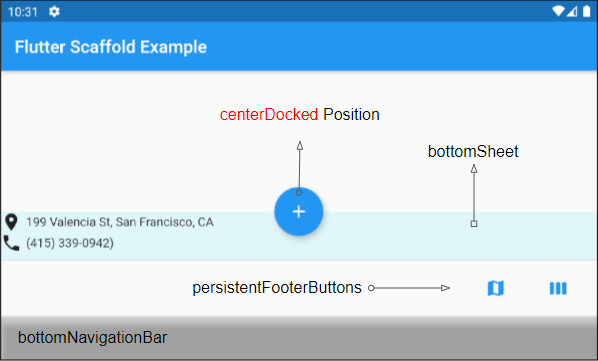Tap the cellular signal icon
This screenshot has width=598, height=361.
point(572,12)
